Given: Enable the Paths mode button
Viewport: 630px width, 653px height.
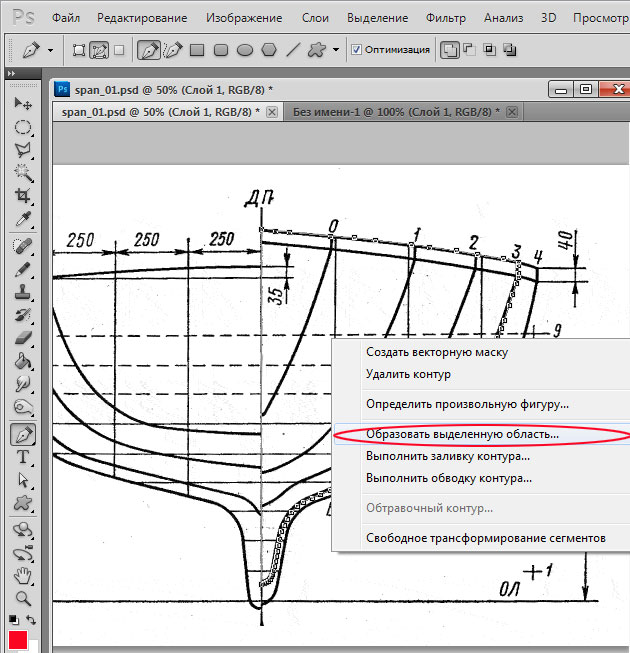Looking at the screenshot, I should (x=99, y=49).
